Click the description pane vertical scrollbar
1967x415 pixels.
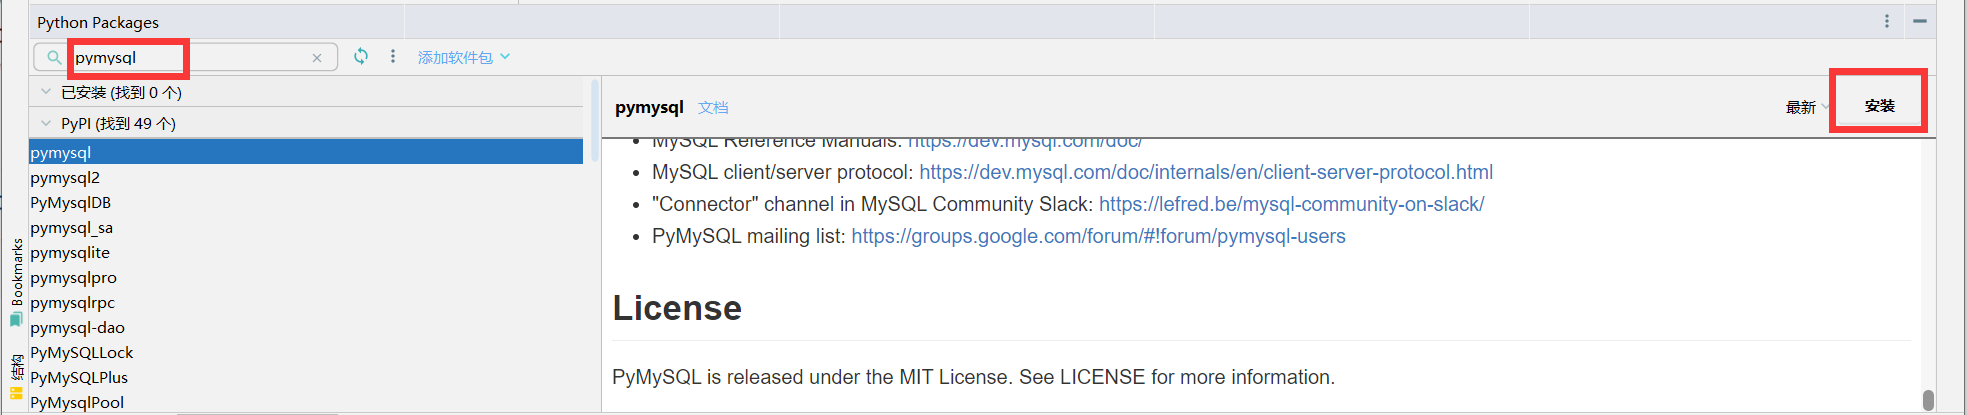pyautogui.click(x=1928, y=399)
